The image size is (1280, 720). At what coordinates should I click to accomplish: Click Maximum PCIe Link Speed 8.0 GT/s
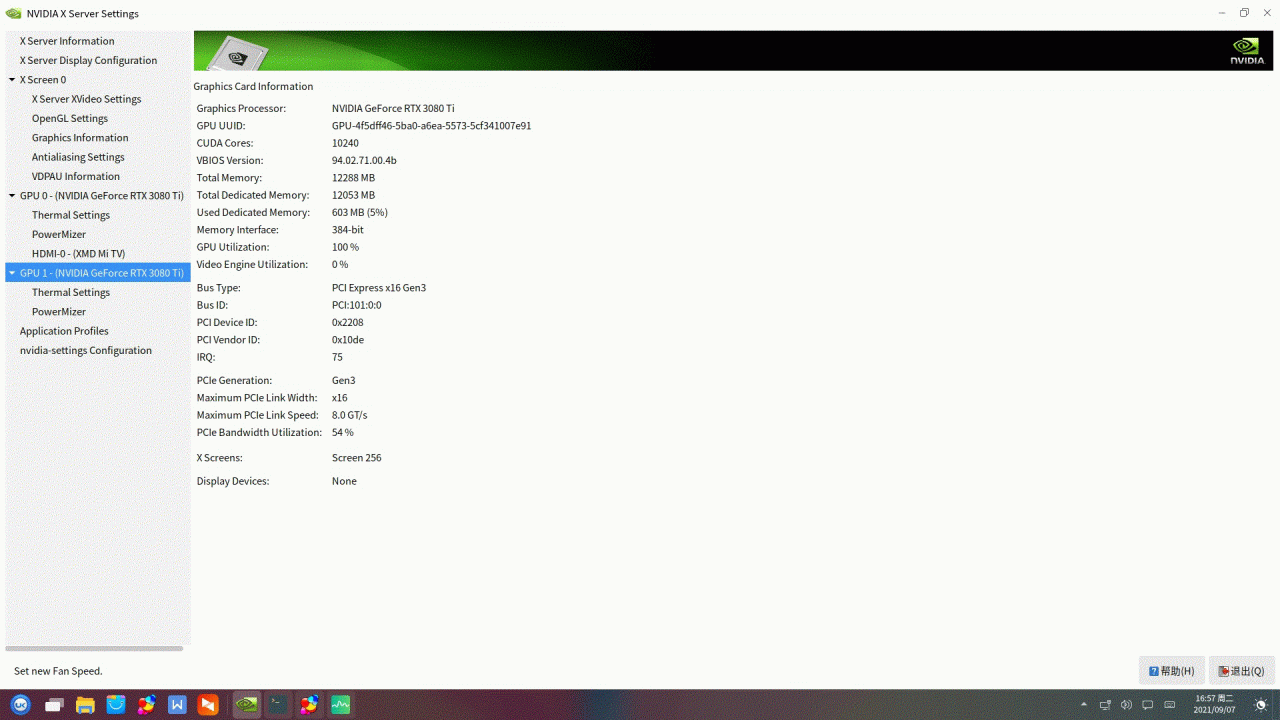point(349,415)
